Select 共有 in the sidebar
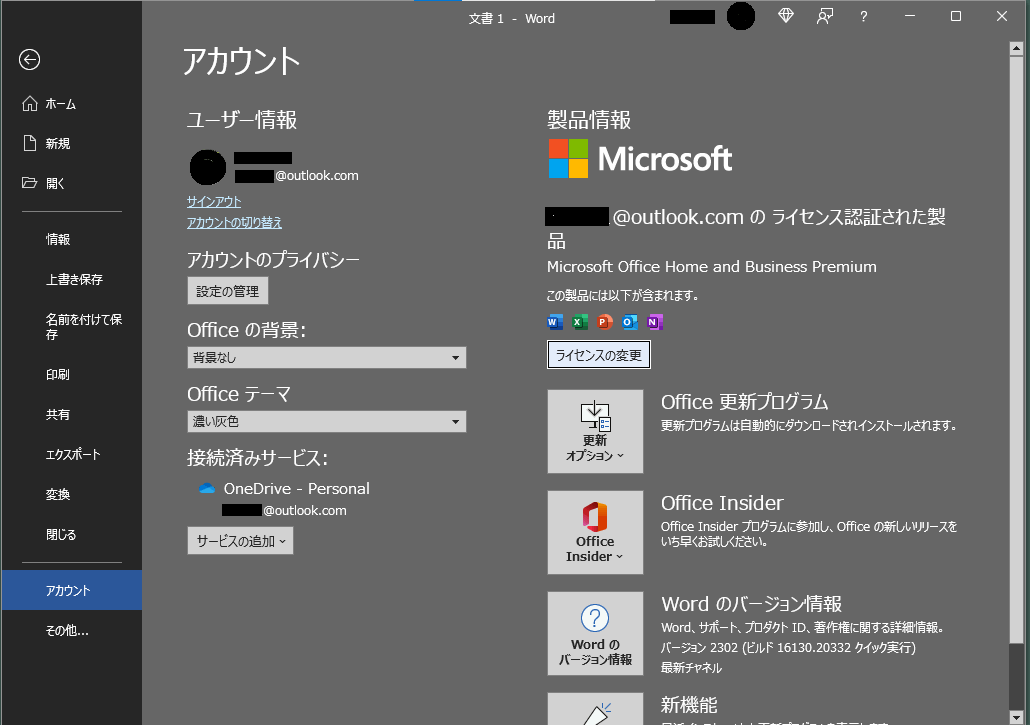This screenshot has width=1030, height=725. click(x=71, y=414)
